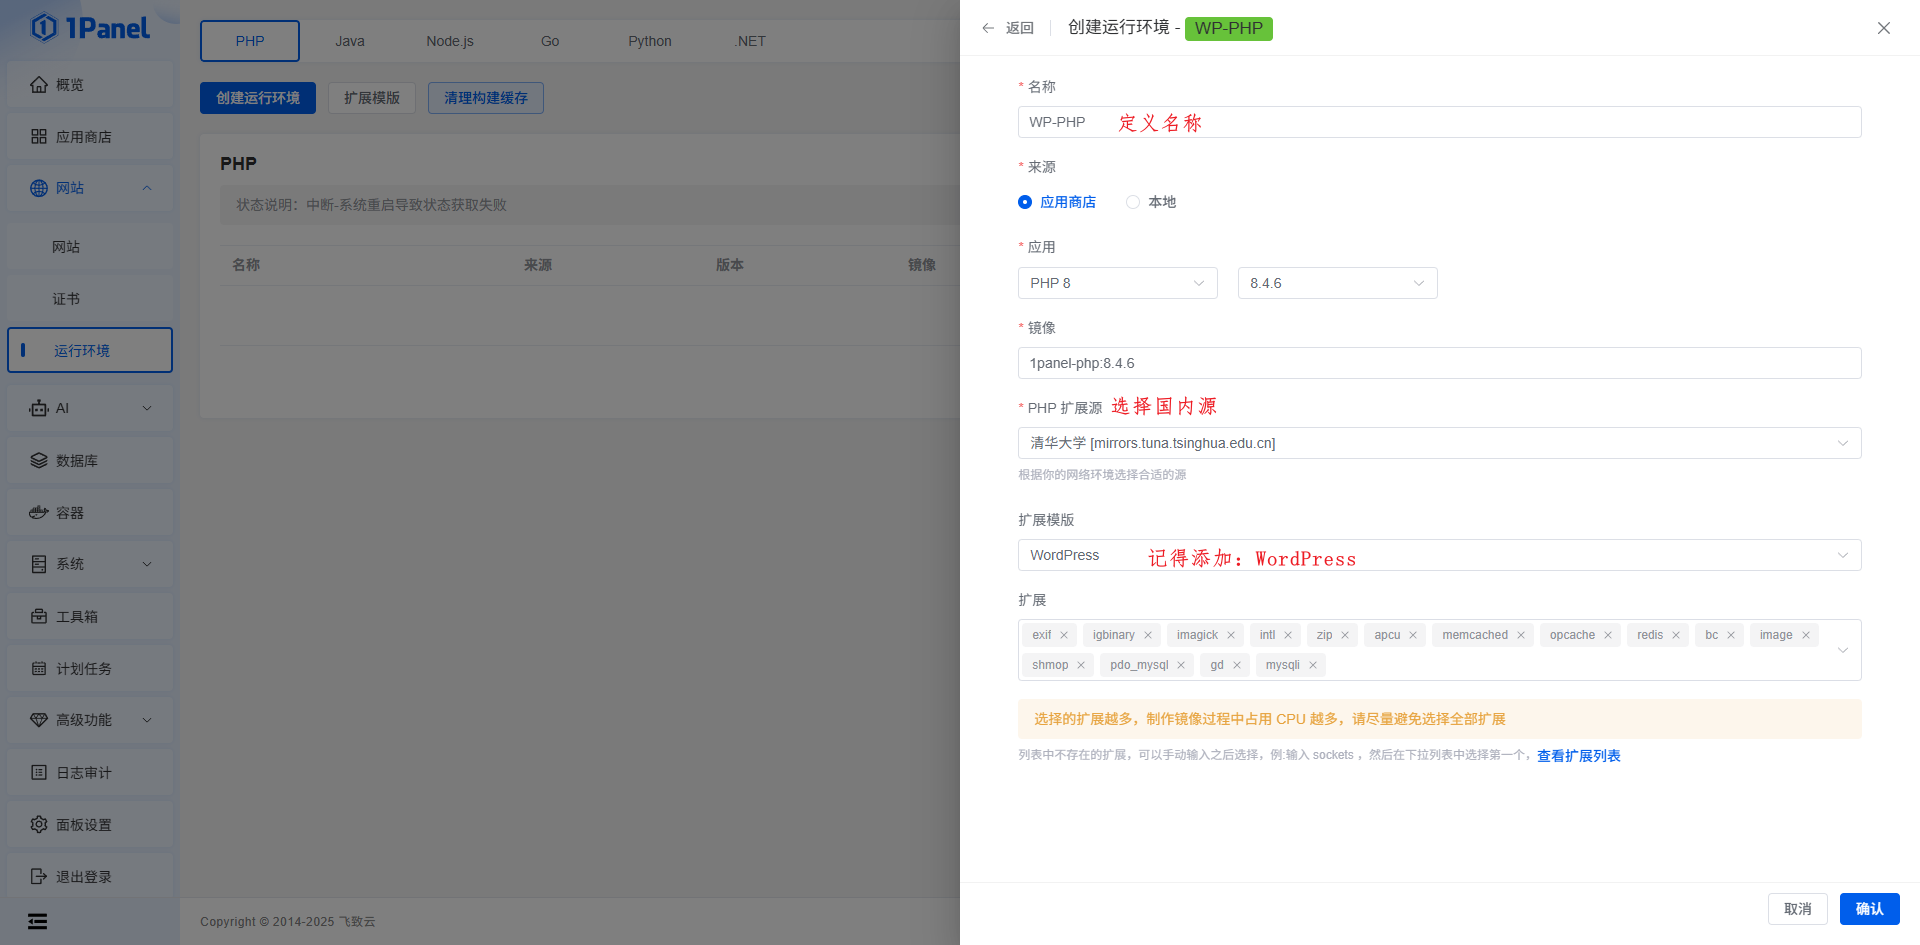The width and height of the screenshot is (1920, 945).
Task: Switch to the .NET tab
Action: pyautogui.click(x=750, y=41)
